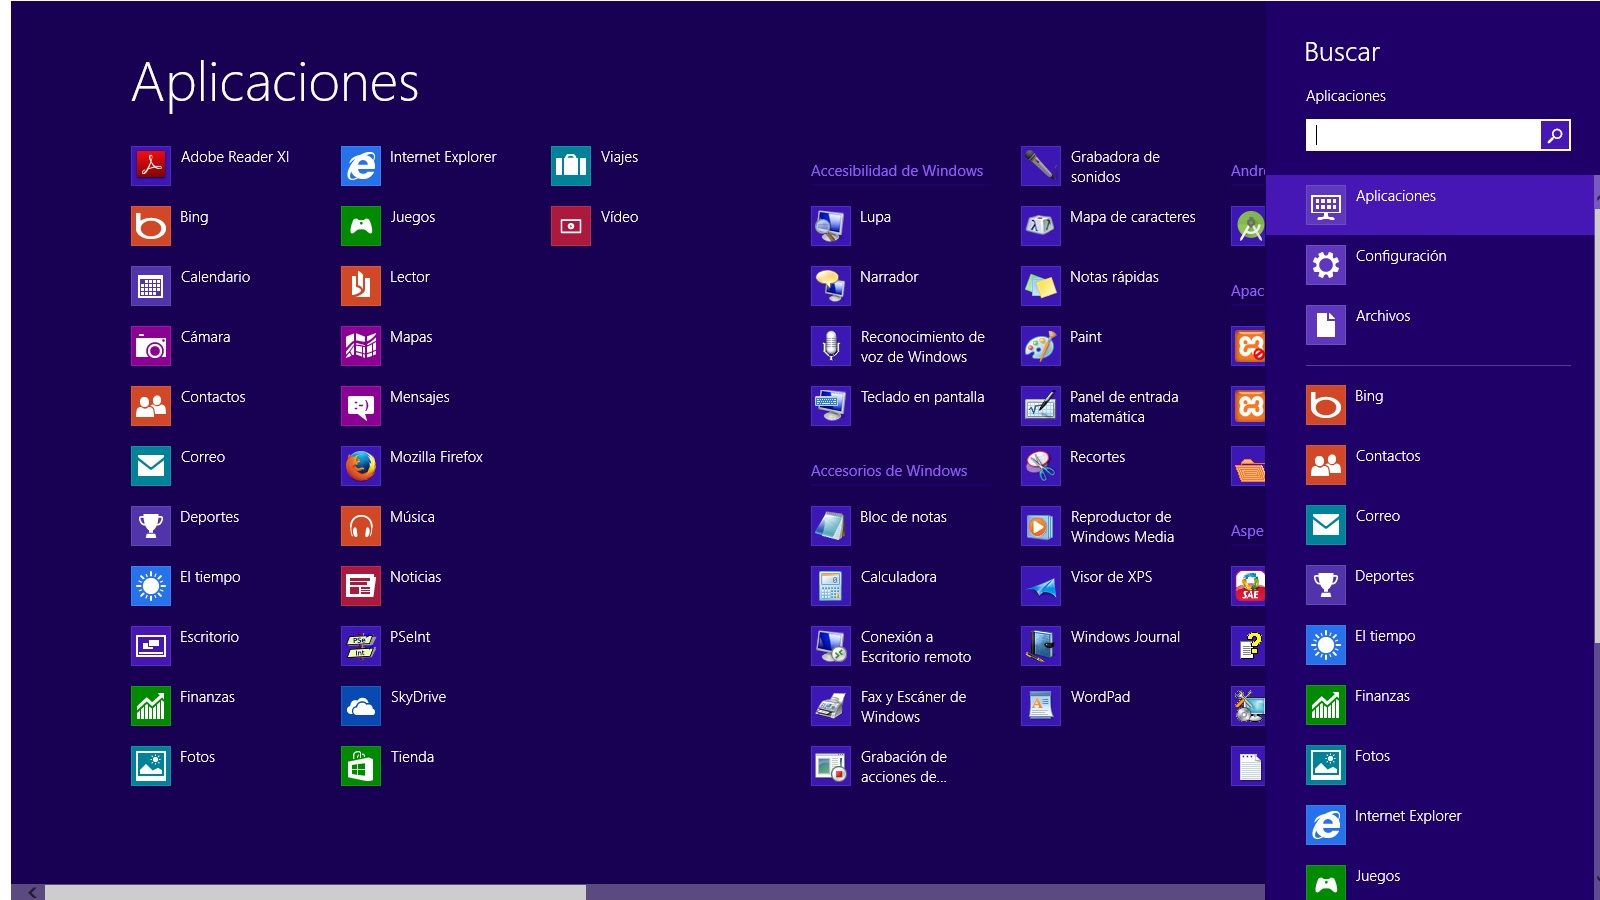
Task: Open the Tienda store icon
Action: (361, 766)
